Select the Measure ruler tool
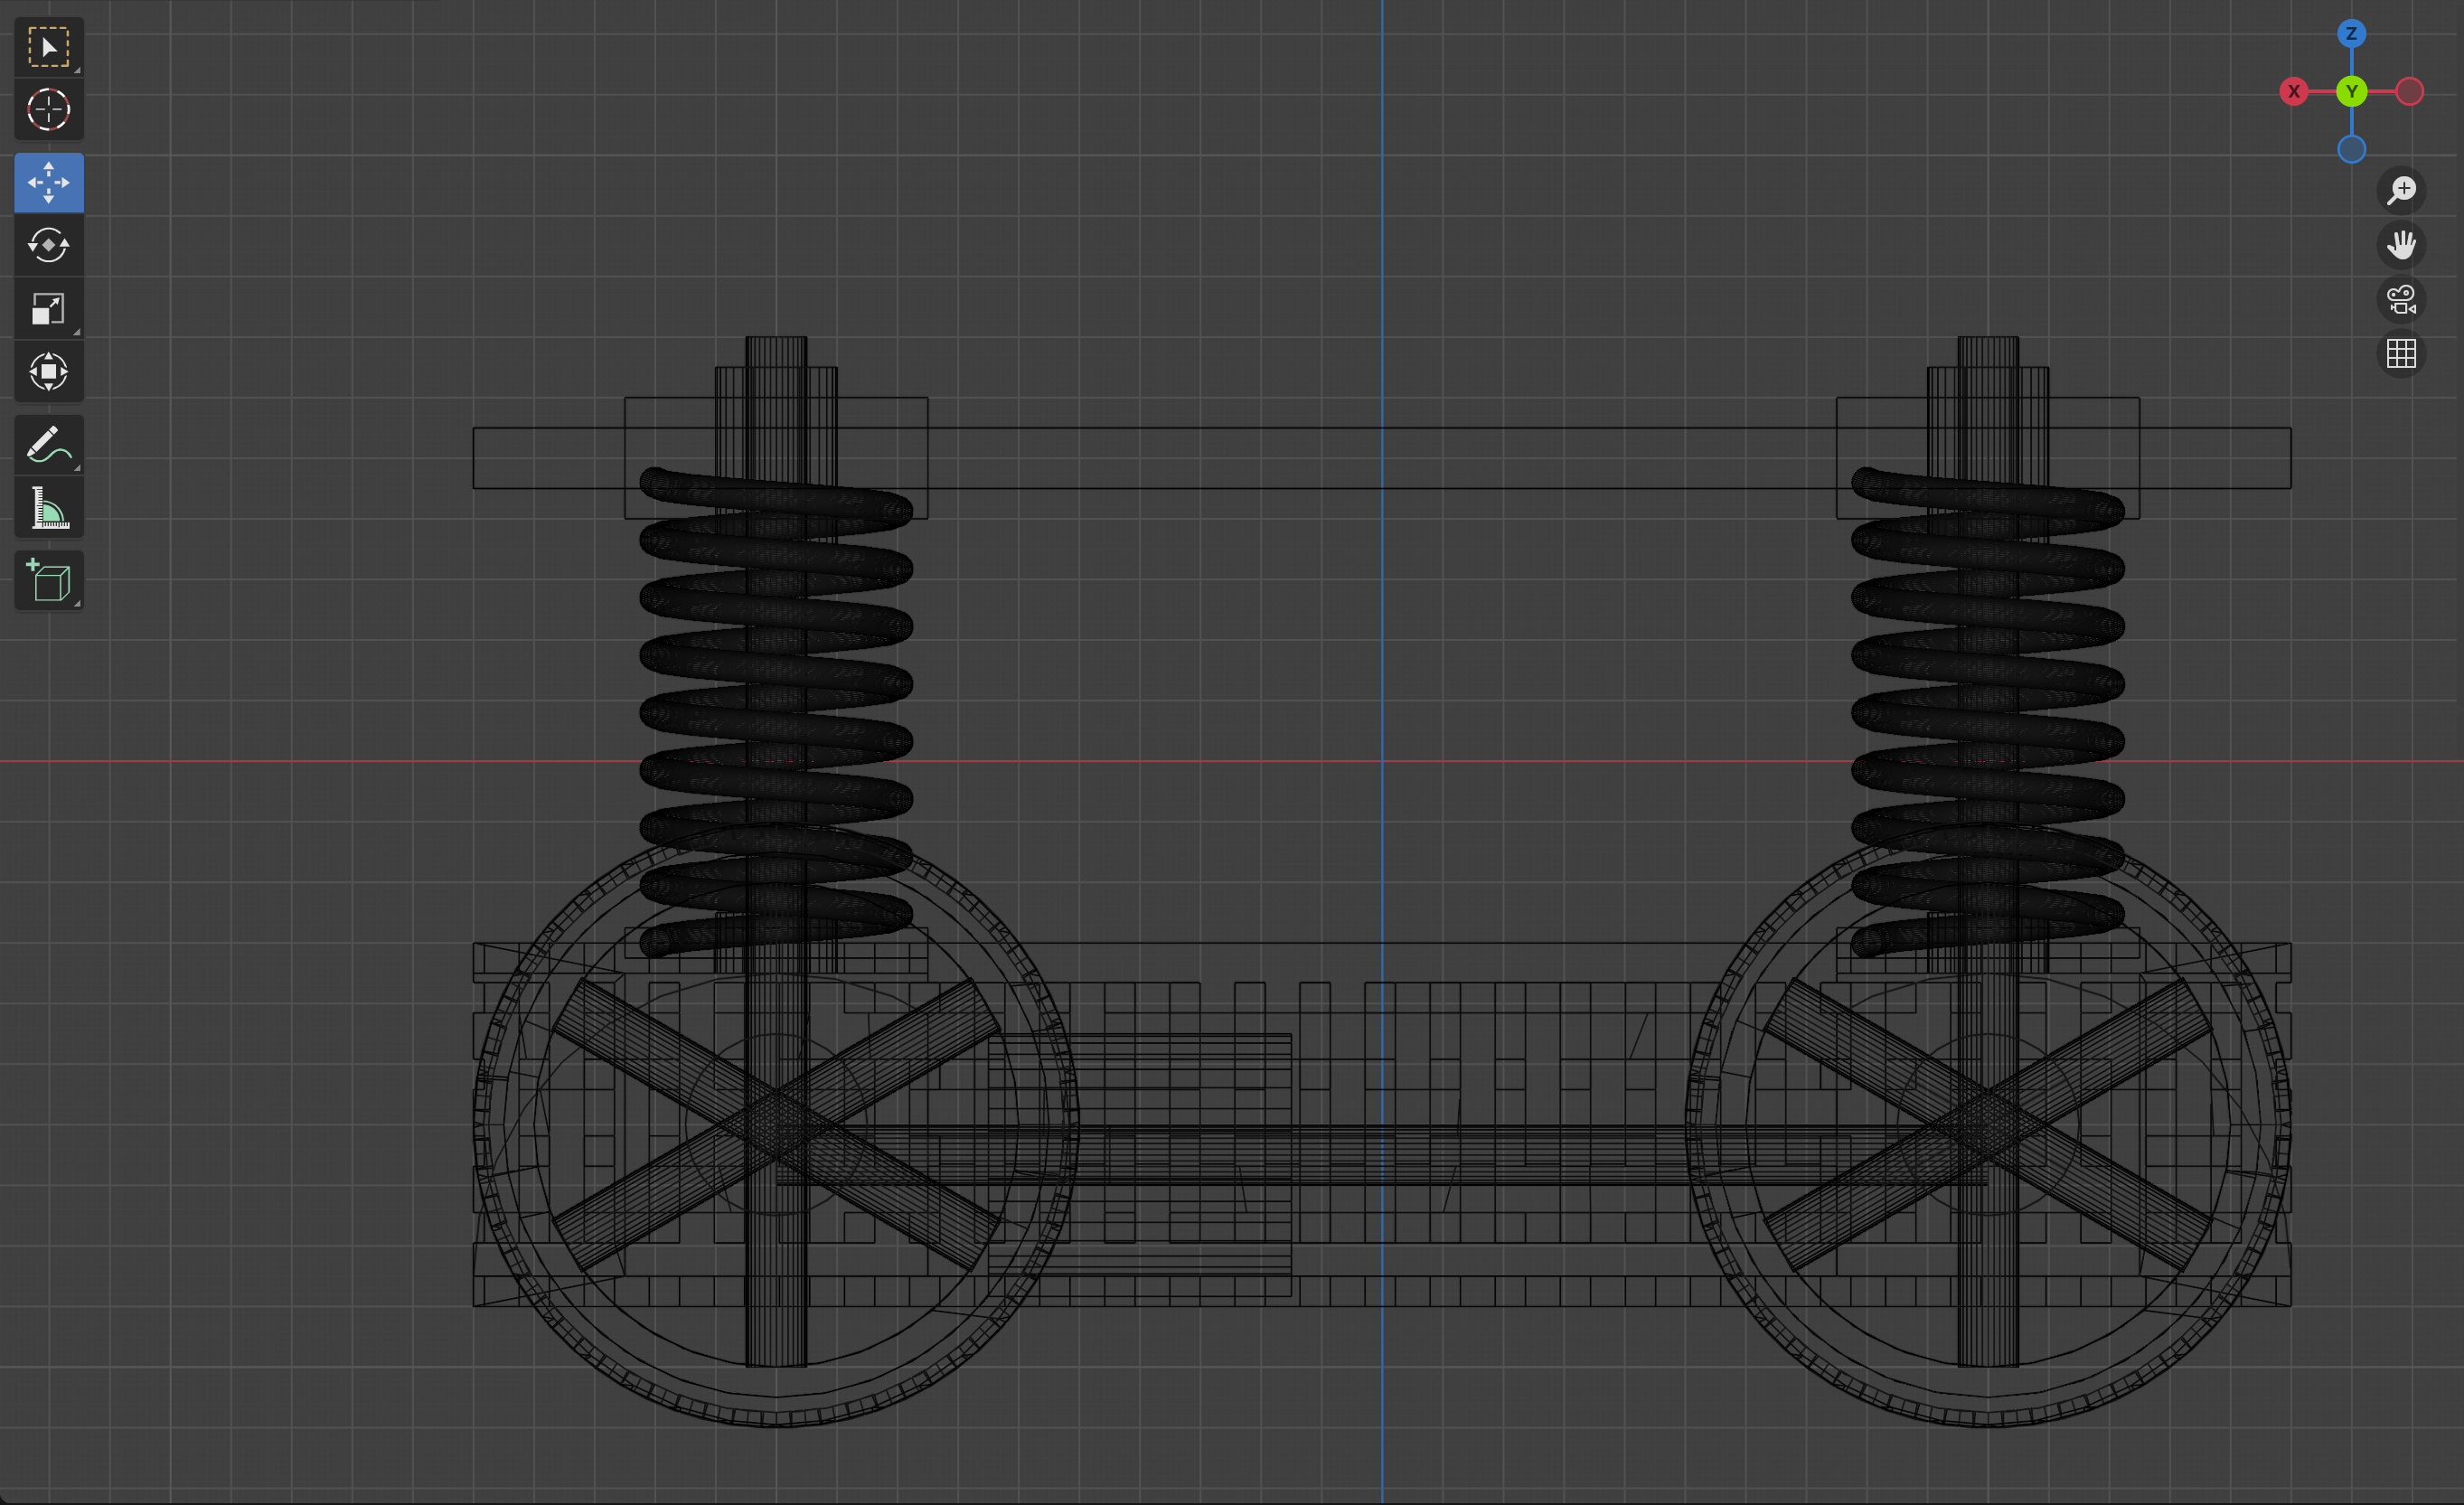 coord(48,509)
